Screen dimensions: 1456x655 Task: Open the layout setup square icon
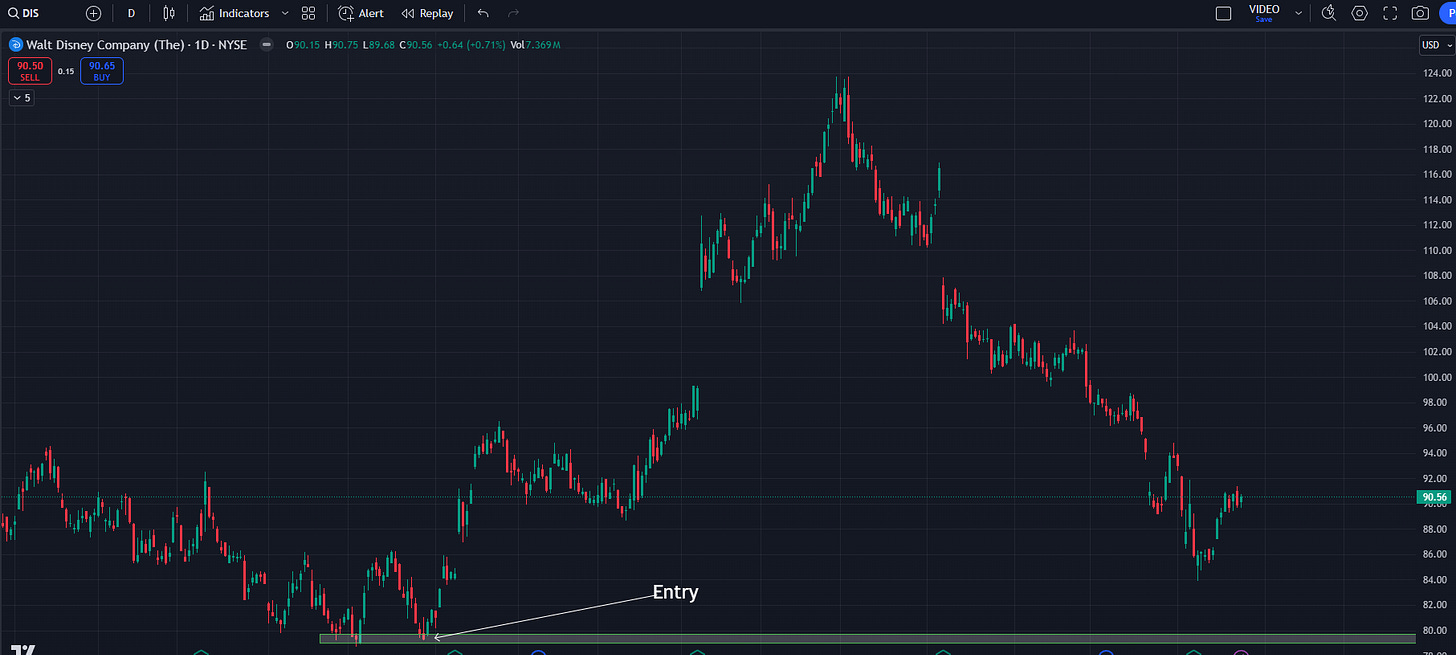click(1223, 13)
